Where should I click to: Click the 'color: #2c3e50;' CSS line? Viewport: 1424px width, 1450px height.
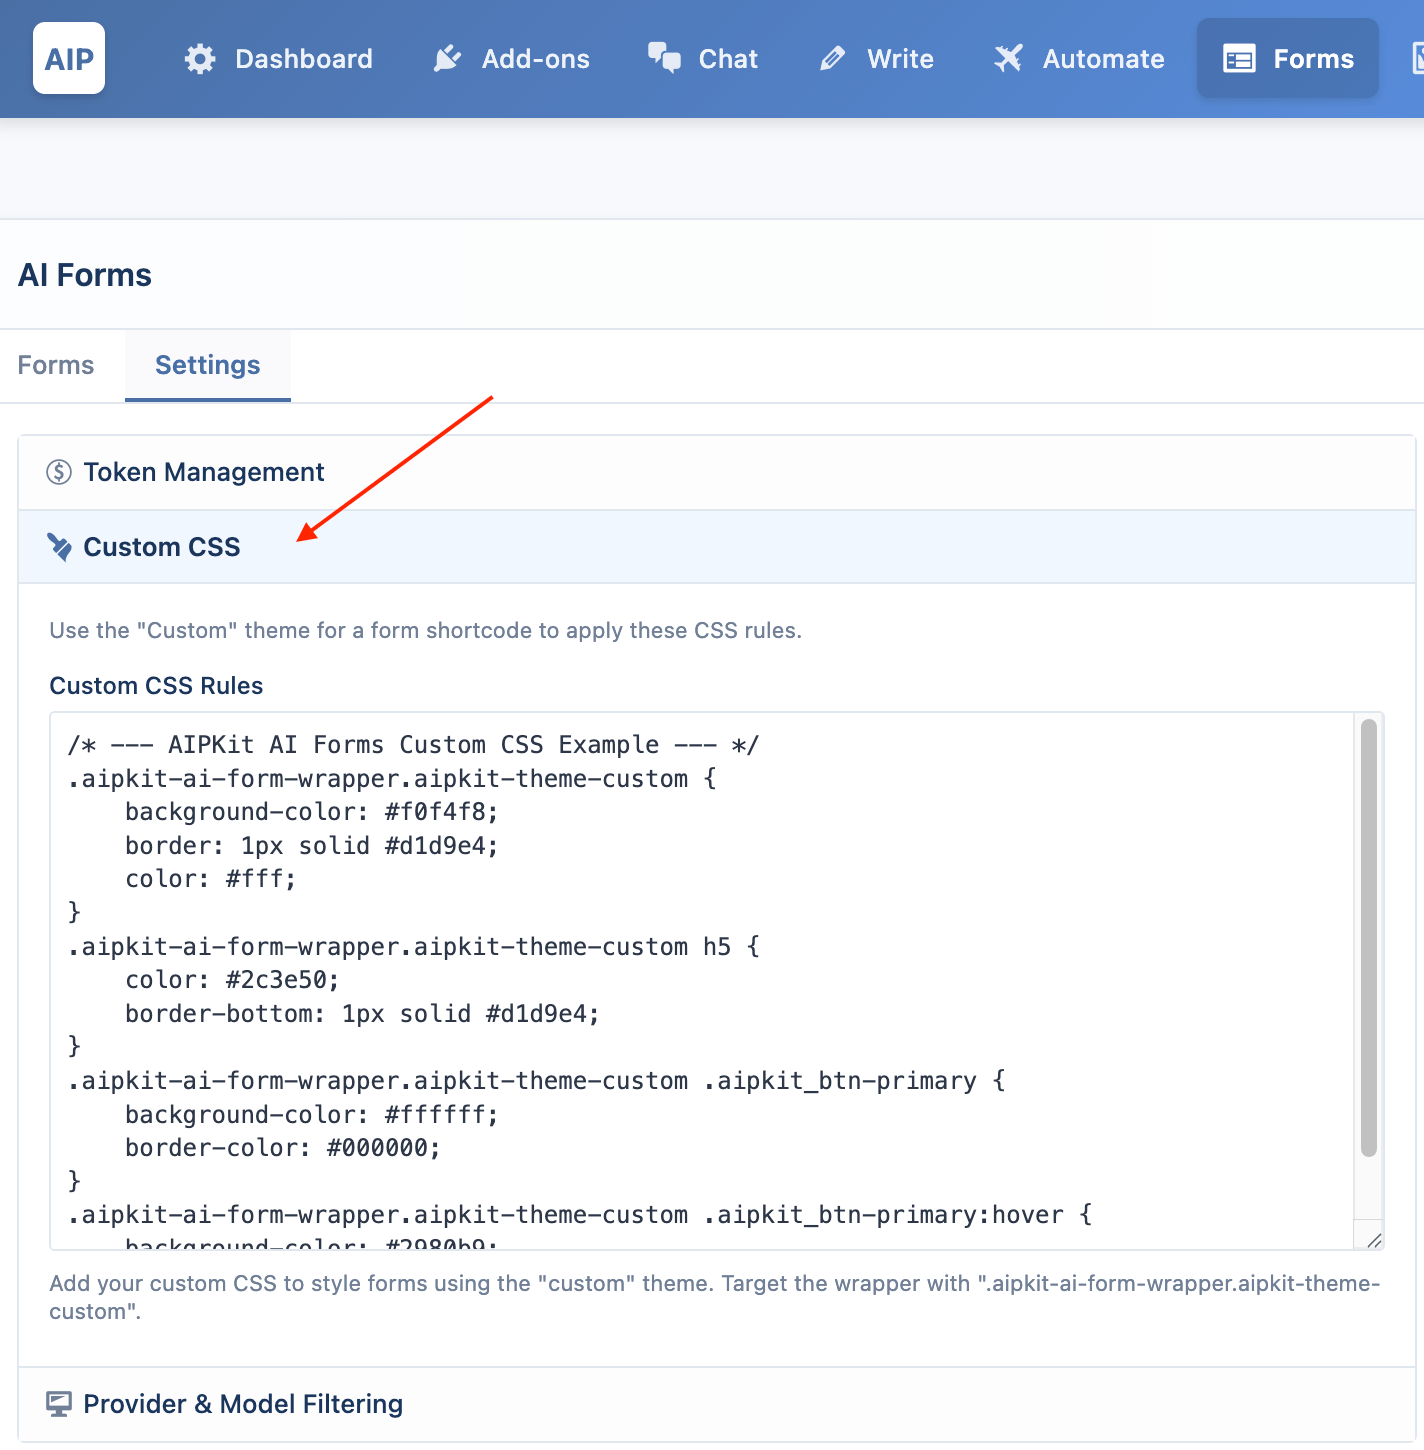click(x=232, y=980)
